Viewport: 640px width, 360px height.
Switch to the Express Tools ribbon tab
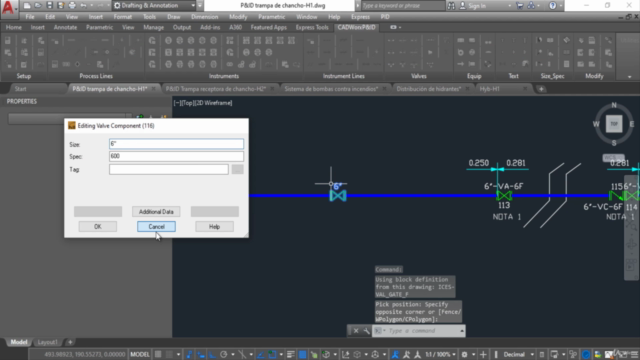pos(312,27)
